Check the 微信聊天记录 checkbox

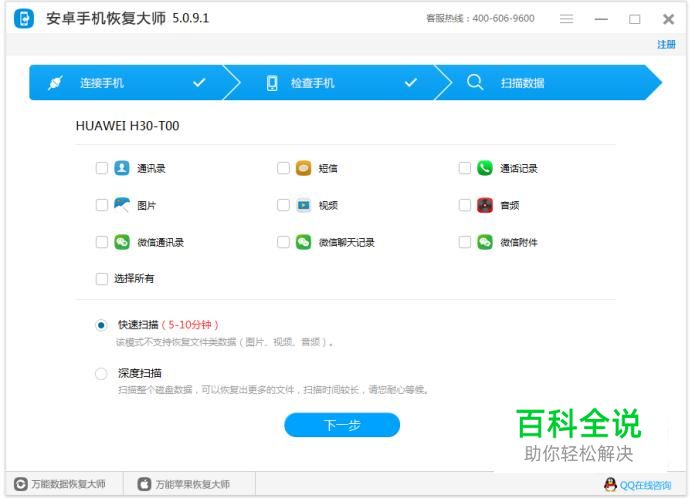(283, 242)
